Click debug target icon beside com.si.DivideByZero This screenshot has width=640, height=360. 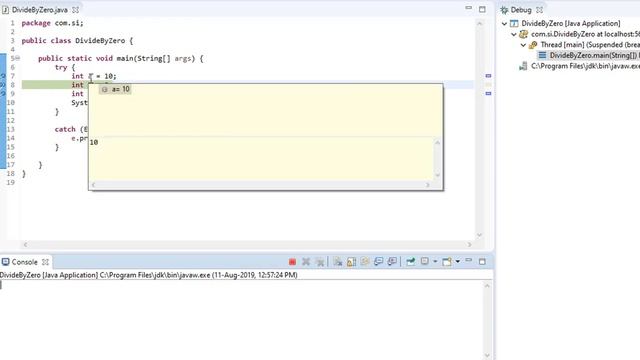pos(524,34)
